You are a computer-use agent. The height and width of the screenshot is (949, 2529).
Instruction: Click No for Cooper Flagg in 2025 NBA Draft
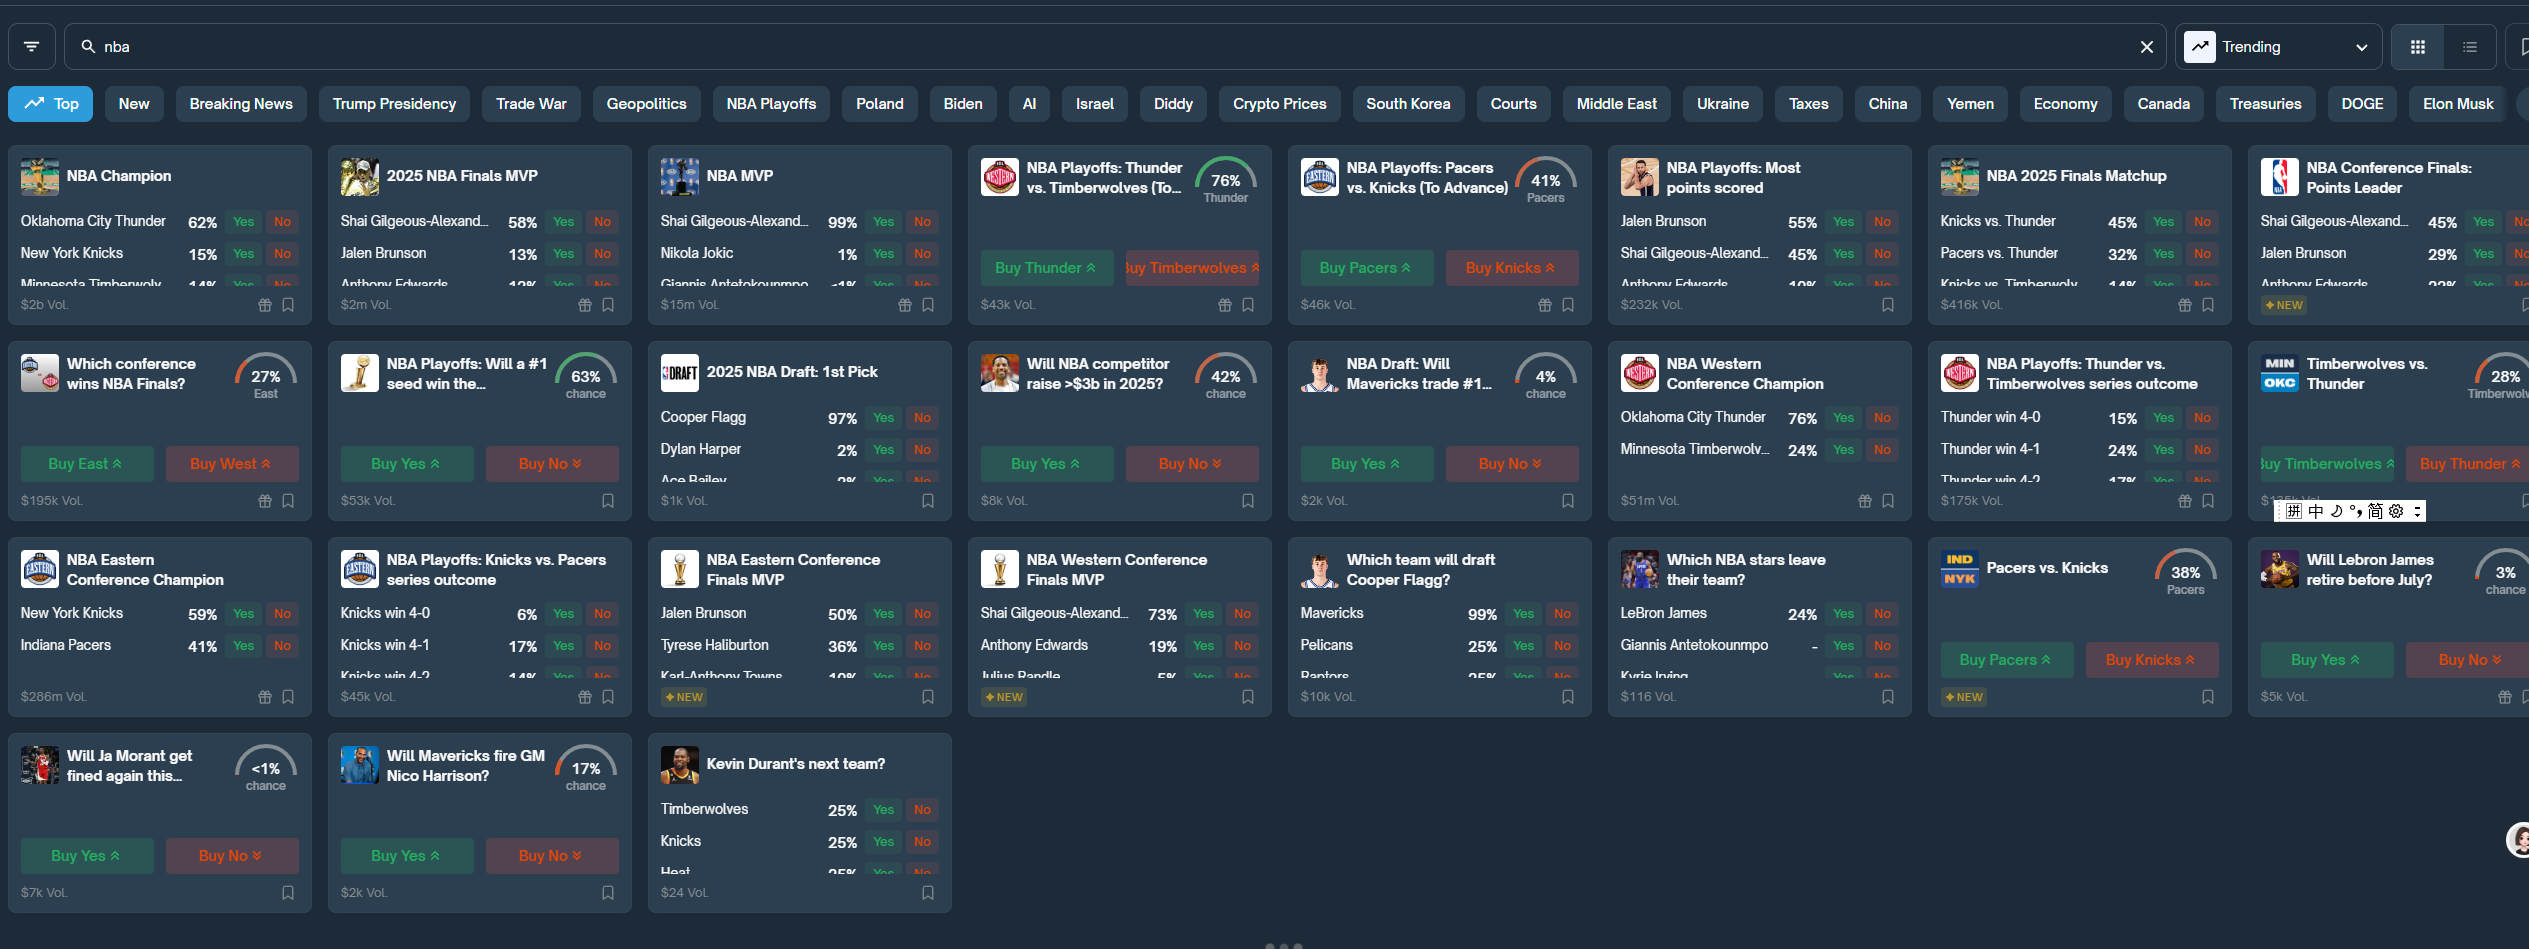pos(922,418)
